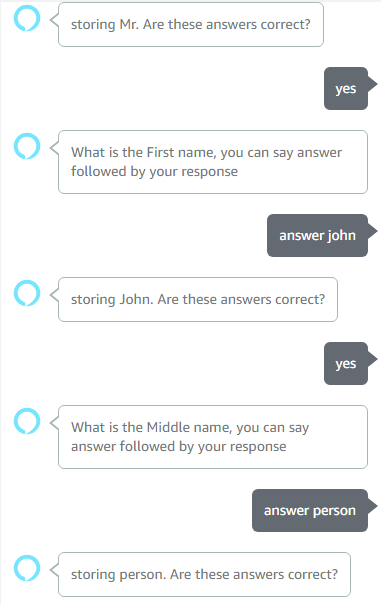This screenshot has width=381, height=604.
Task: Click 'followed by your response' in First name bubble
Action: (x=154, y=172)
